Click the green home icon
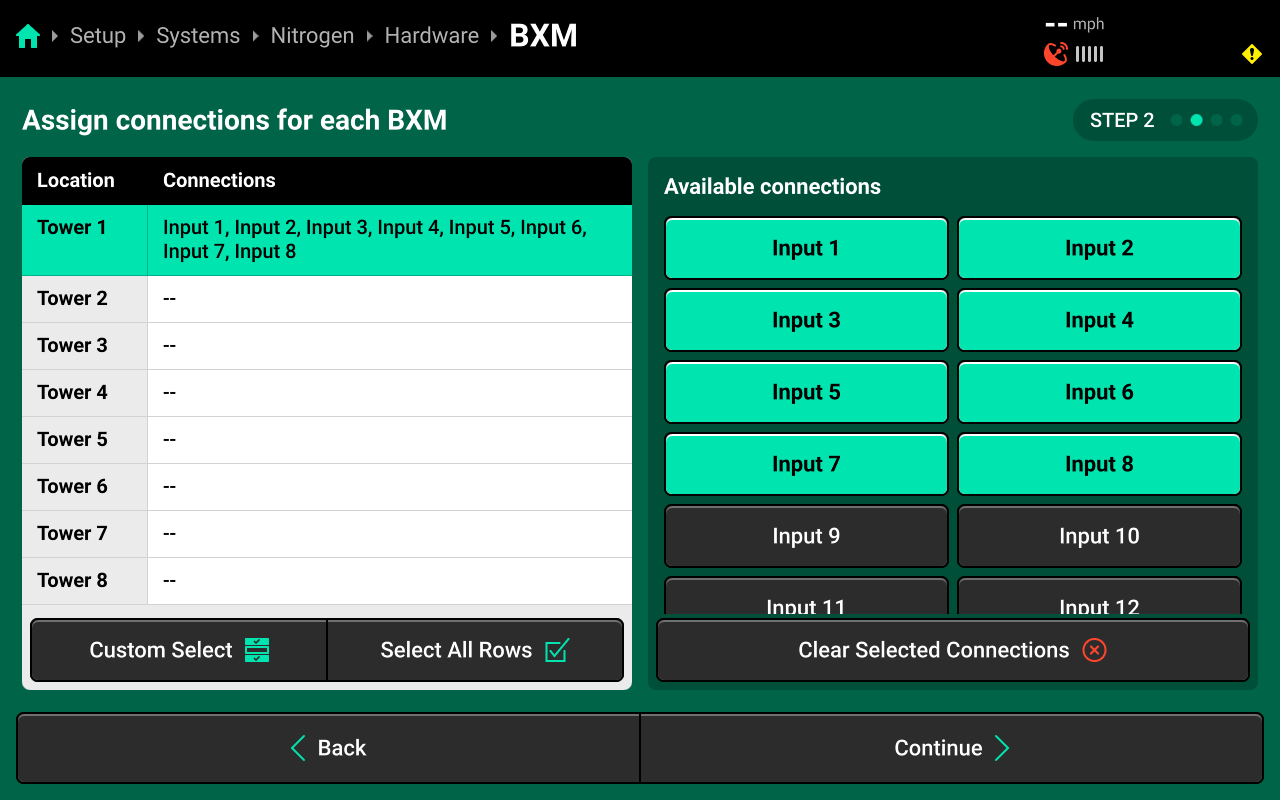The image size is (1280, 800). click(x=28, y=37)
